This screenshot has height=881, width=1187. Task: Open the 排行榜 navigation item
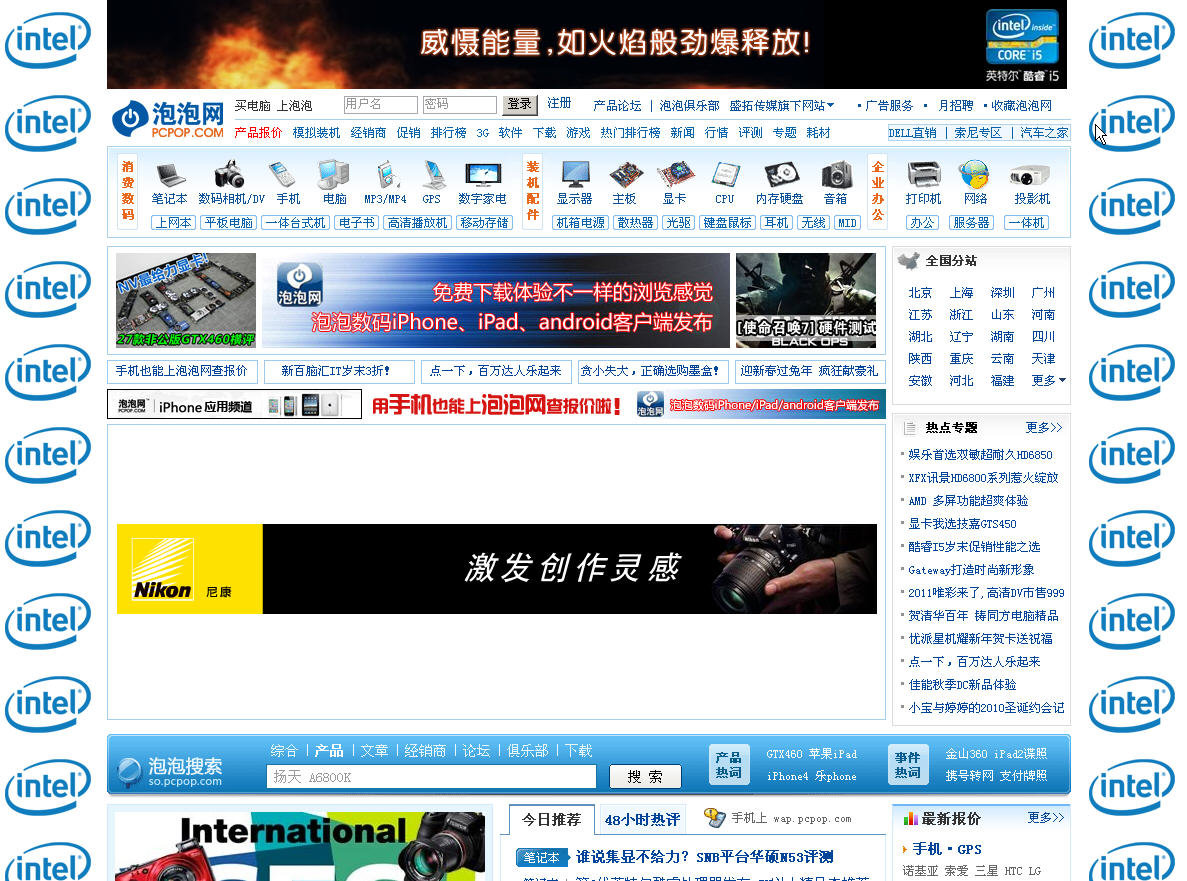(x=449, y=133)
